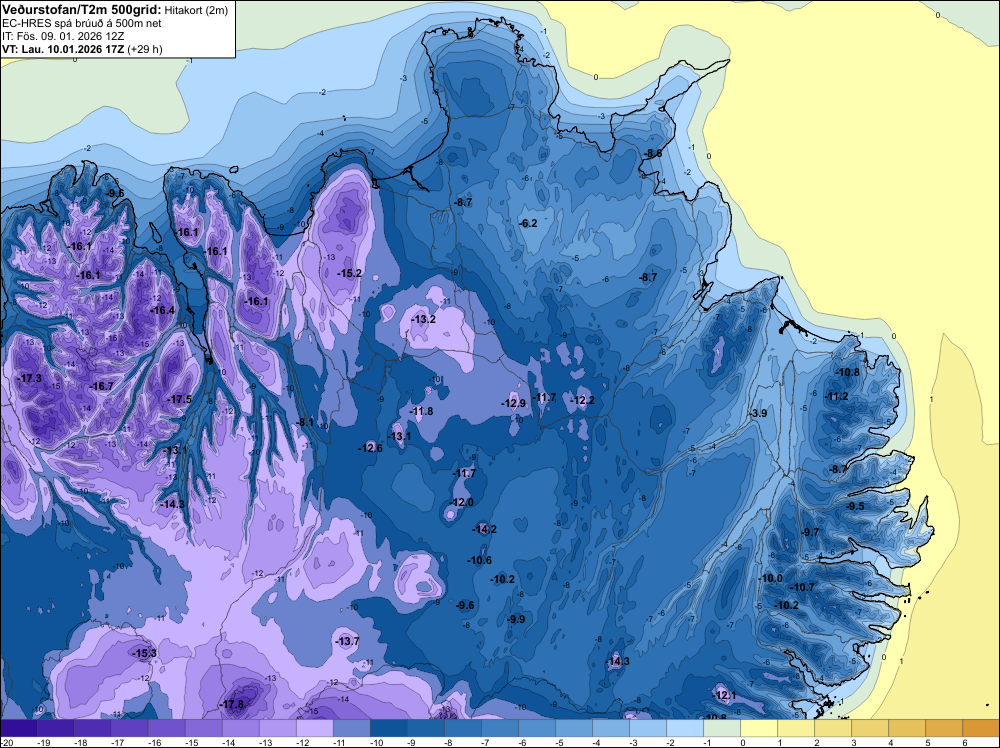This screenshot has height=748, width=1000.
Task: Click the -17.3 temperature value
Action: tap(29, 378)
